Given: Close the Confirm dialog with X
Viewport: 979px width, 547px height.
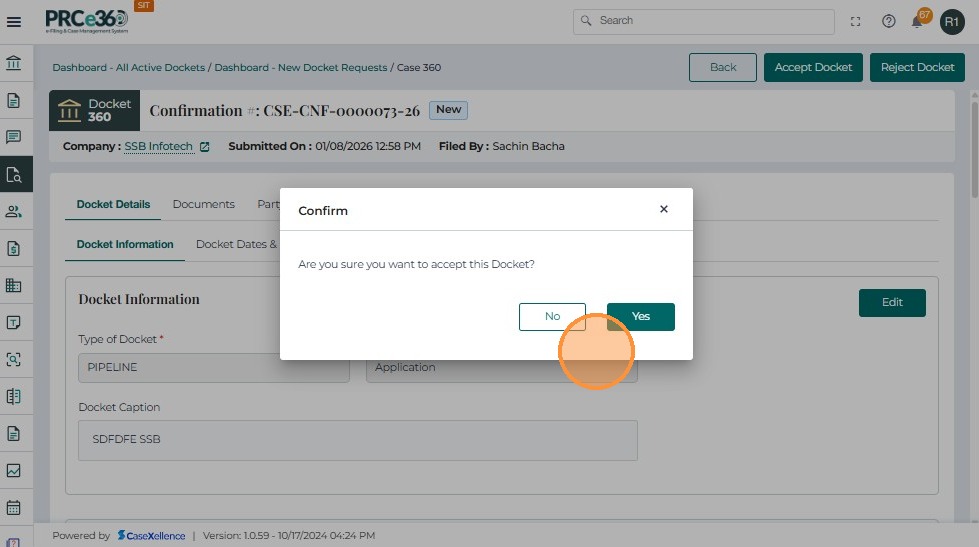Looking at the screenshot, I should tap(663, 210).
